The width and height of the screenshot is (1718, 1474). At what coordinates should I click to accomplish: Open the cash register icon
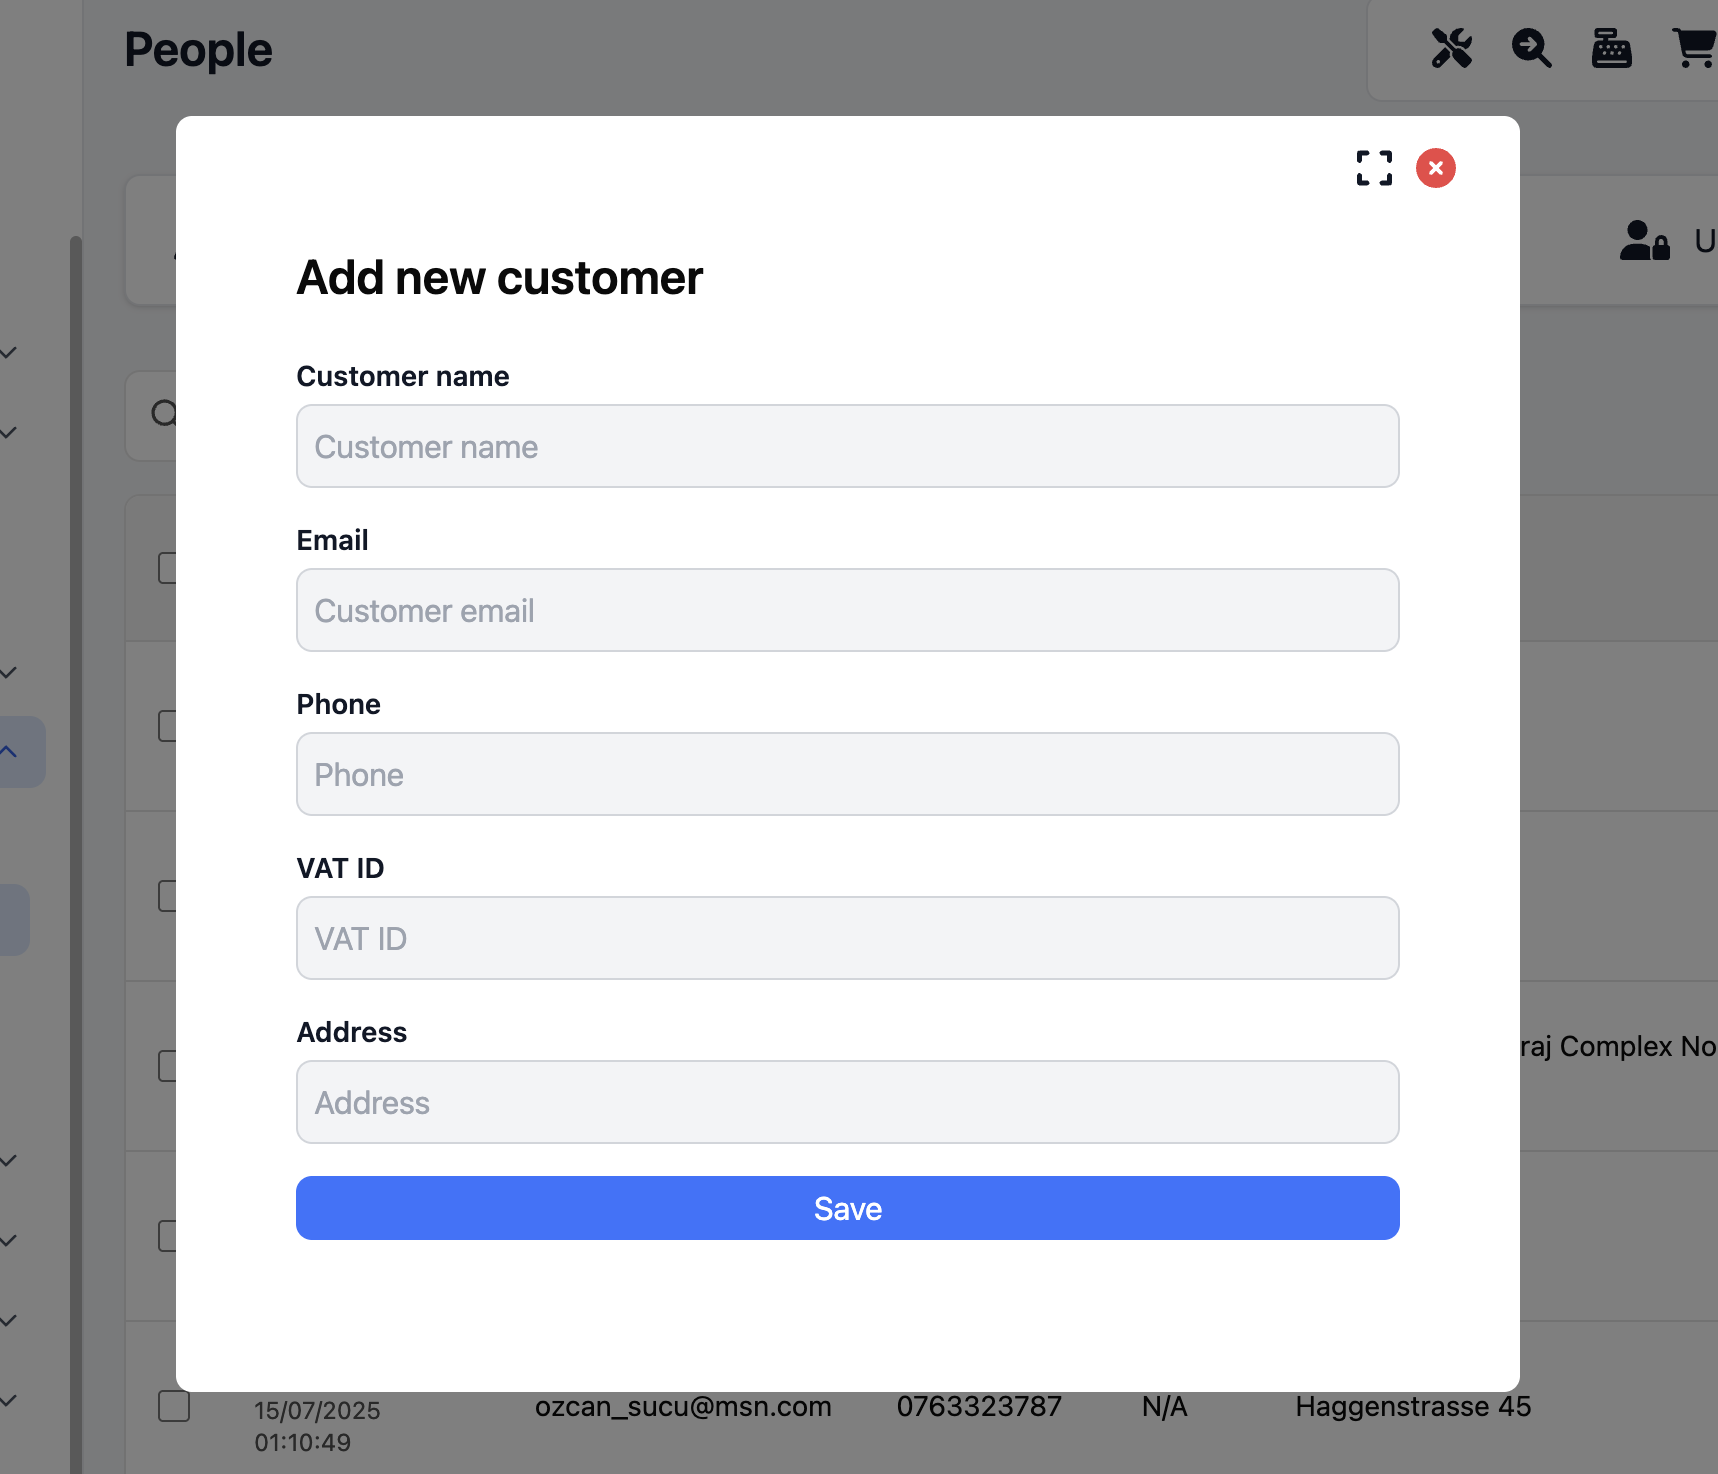click(1611, 48)
